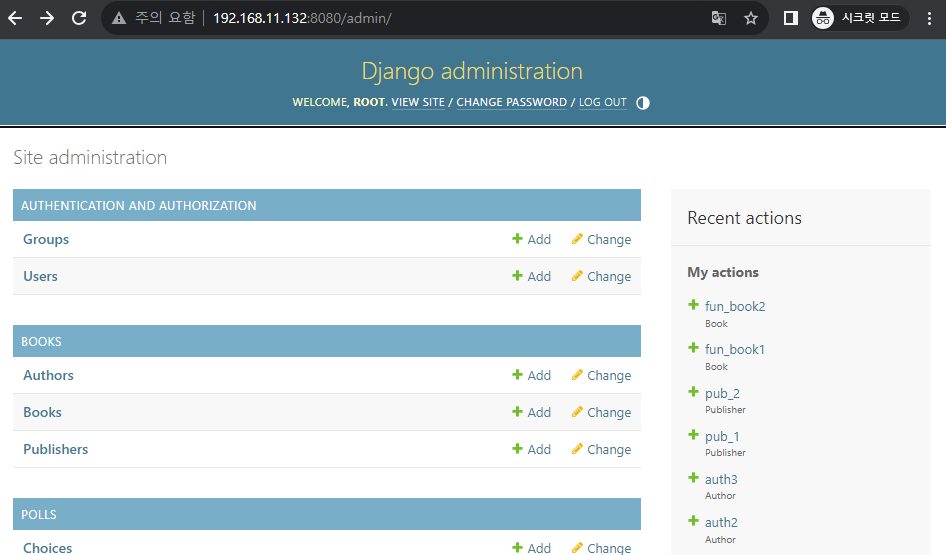
Task: Add a new Book
Action: (532, 412)
